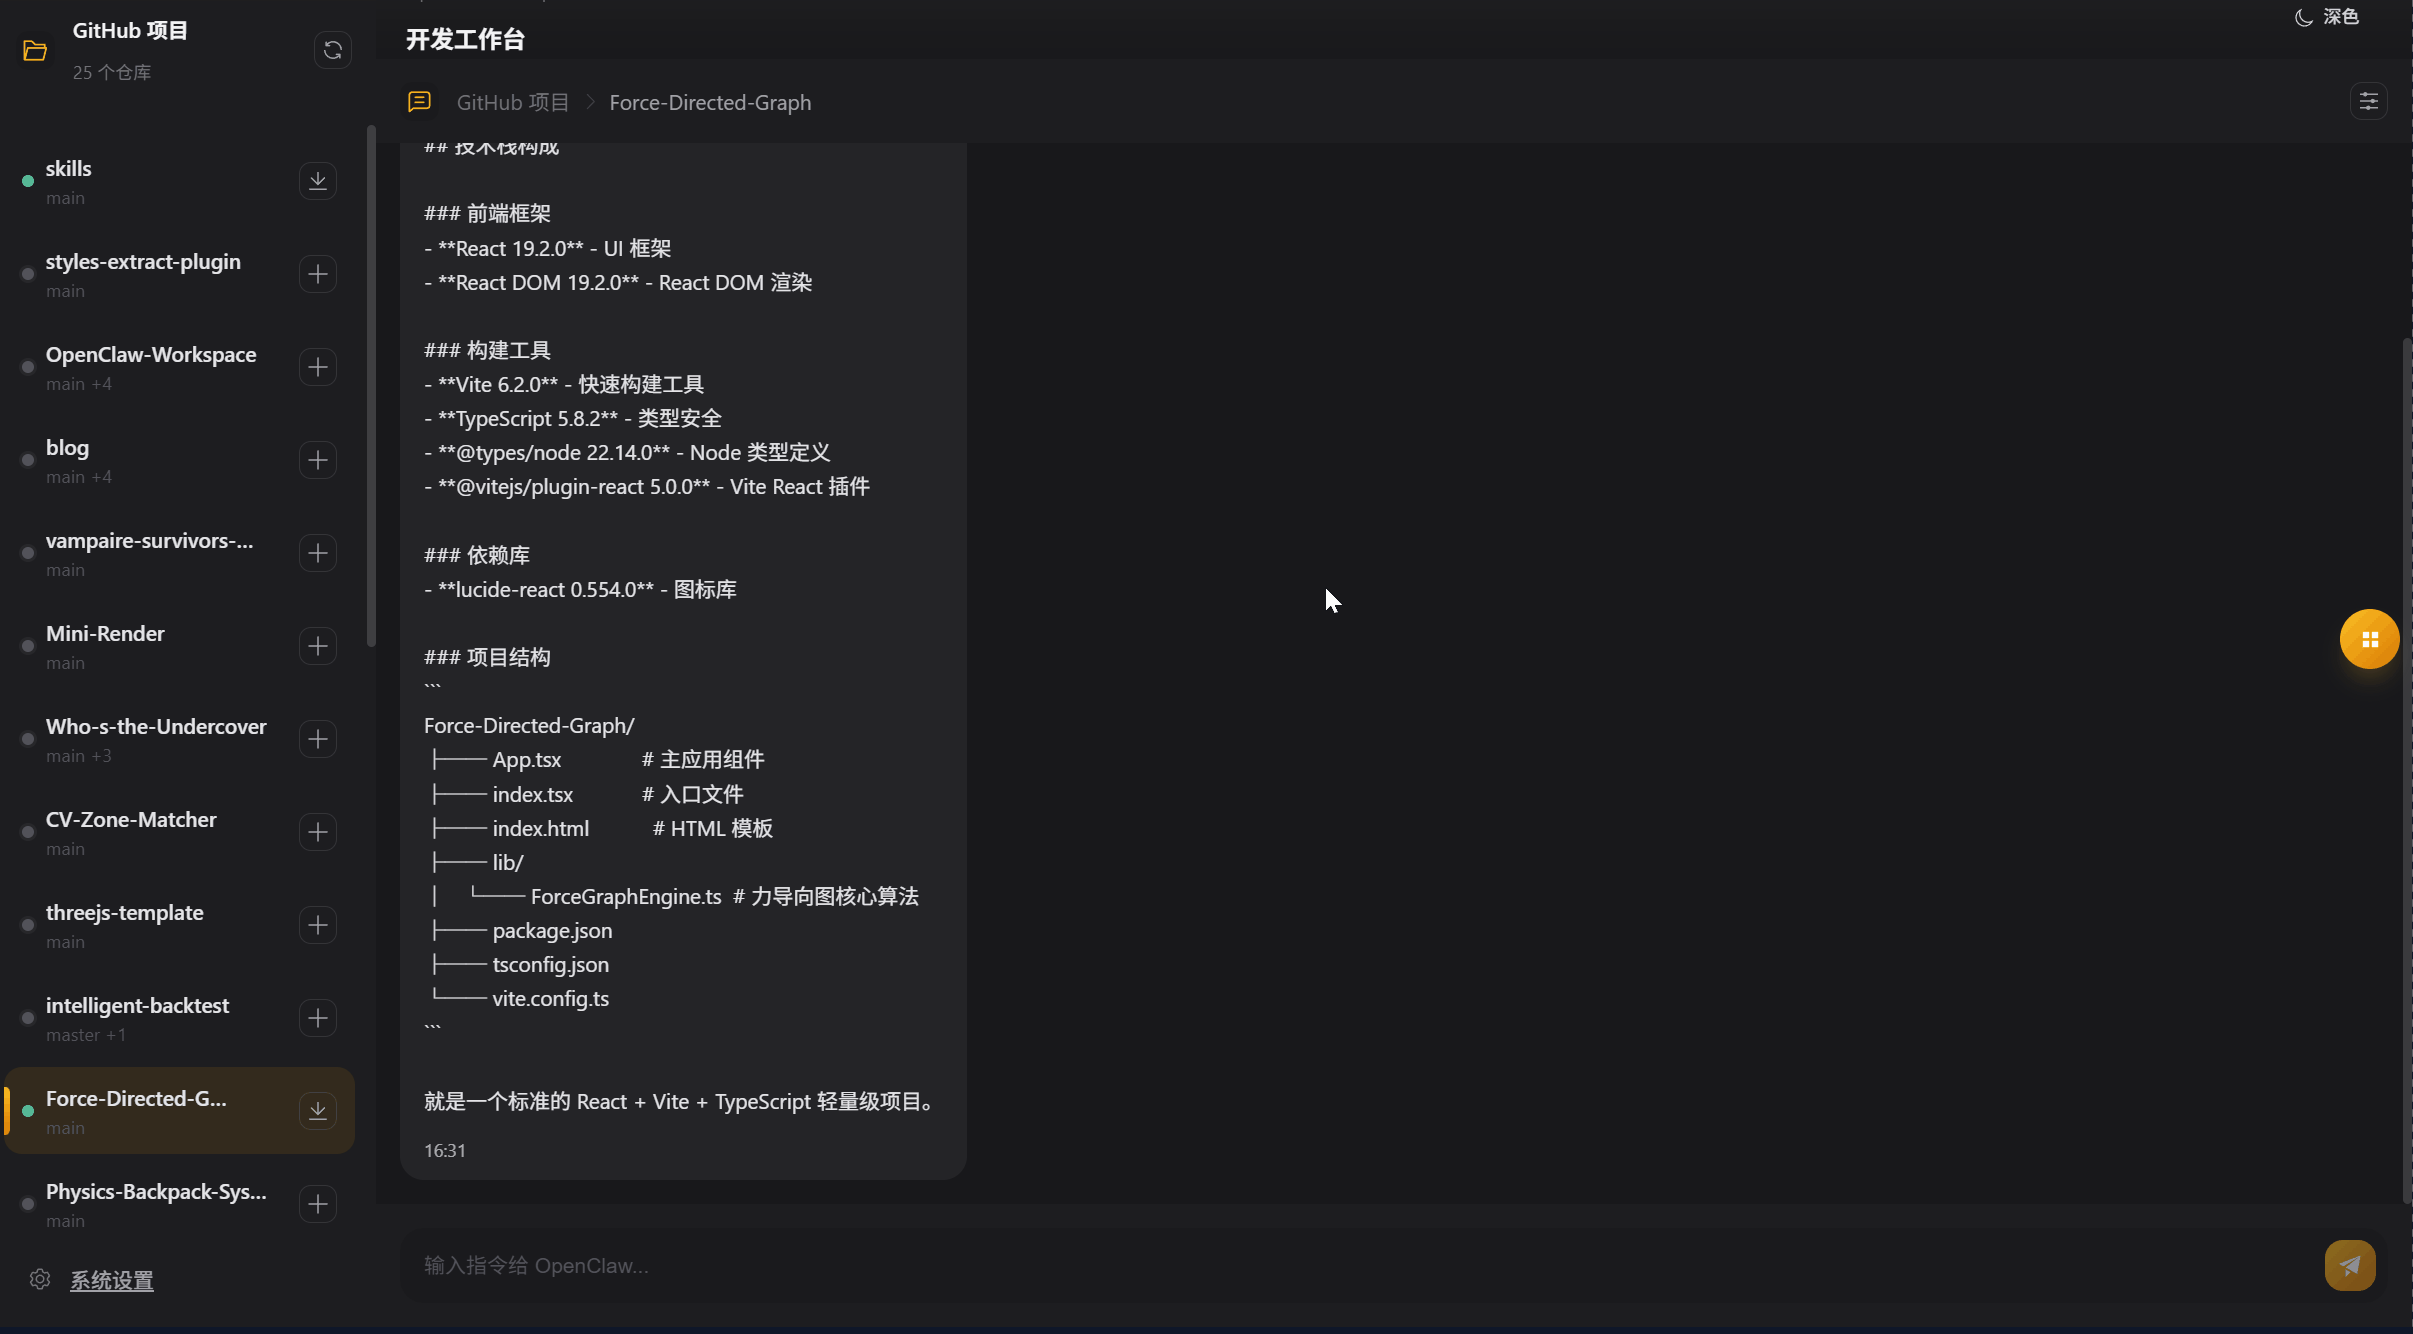This screenshot has height=1334, width=2413.
Task: Click the refresh repositories icon
Action: [x=333, y=50]
